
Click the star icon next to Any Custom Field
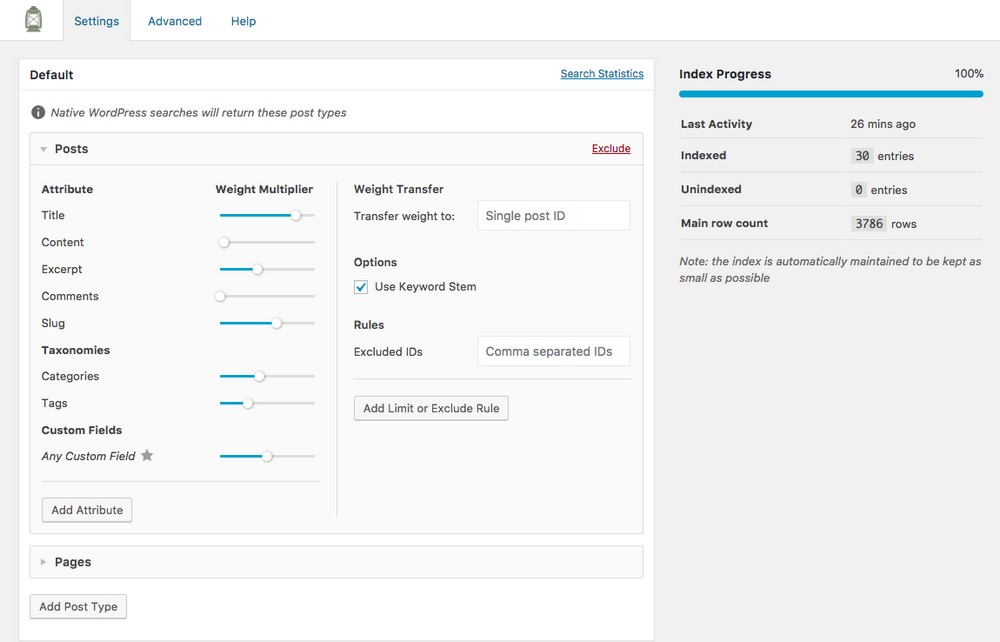147,456
